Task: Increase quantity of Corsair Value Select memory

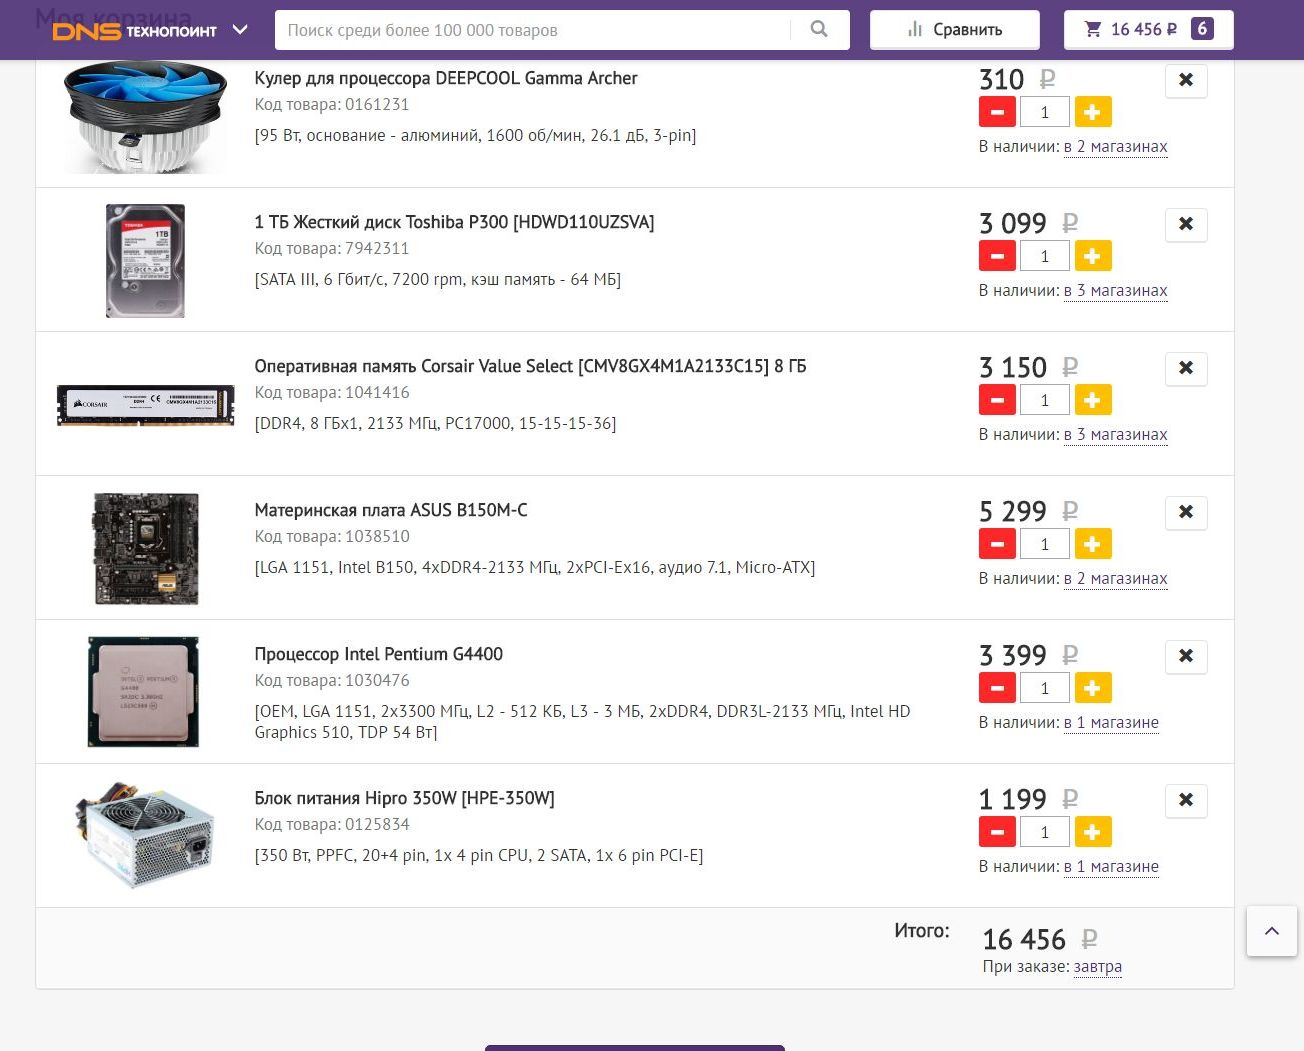Action: tap(1093, 400)
